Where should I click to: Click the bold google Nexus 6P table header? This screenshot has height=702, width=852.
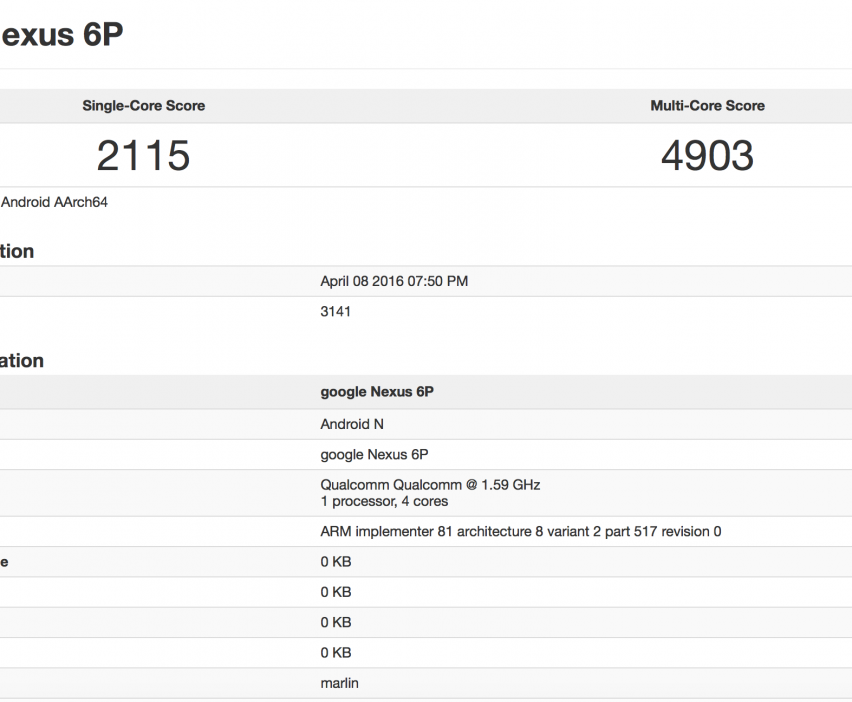tap(376, 392)
